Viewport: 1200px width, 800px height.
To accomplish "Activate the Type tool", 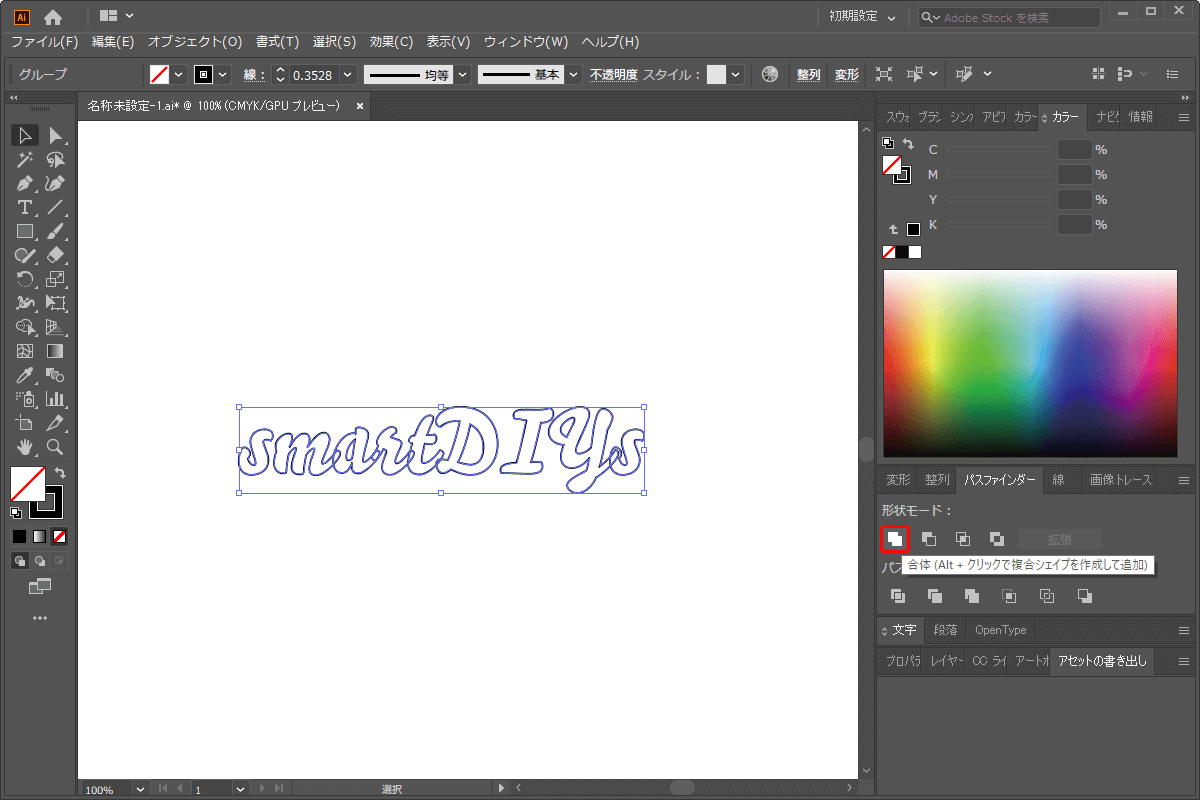I will tap(26, 207).
